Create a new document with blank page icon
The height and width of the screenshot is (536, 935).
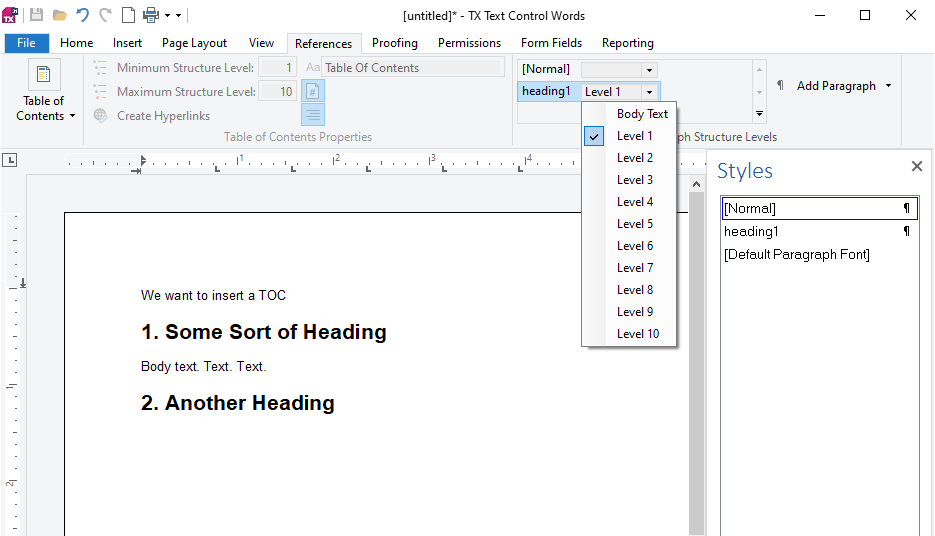(128, 16)
